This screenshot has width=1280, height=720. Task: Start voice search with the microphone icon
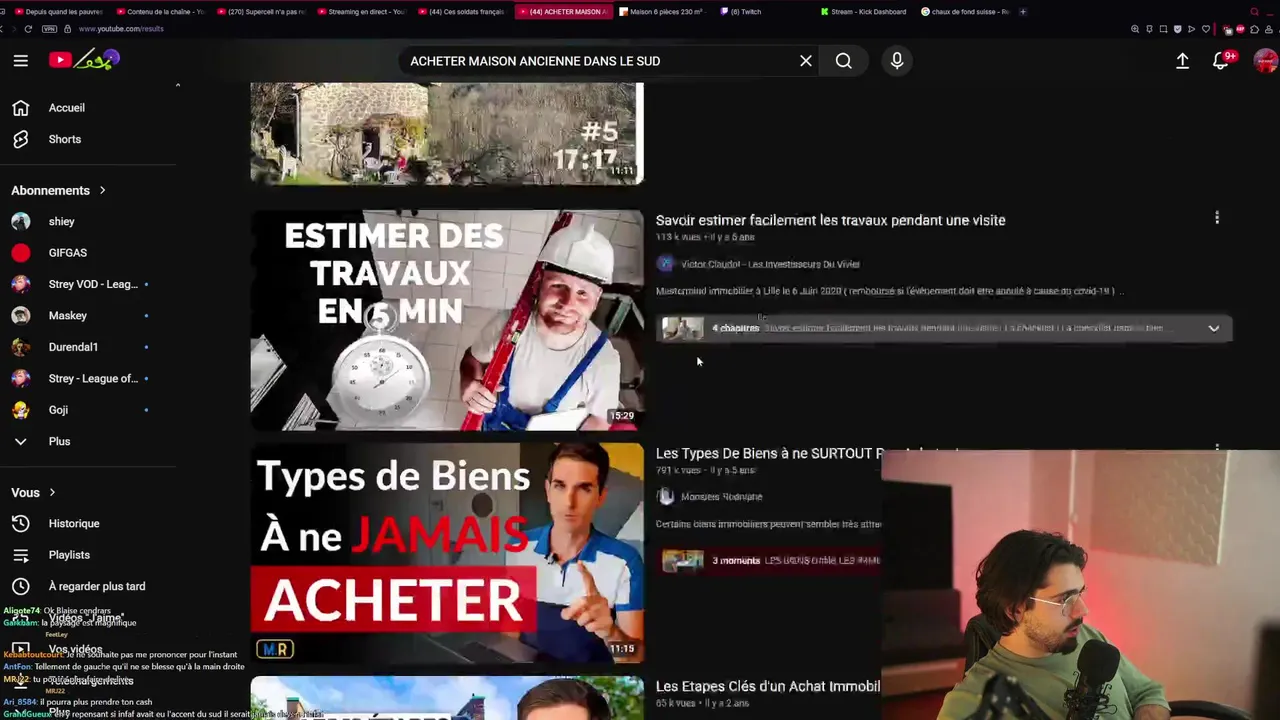click(x=897, y=61)
